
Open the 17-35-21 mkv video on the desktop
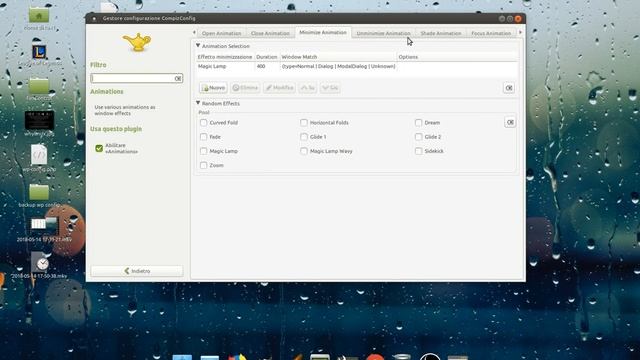tap(45, 224)
